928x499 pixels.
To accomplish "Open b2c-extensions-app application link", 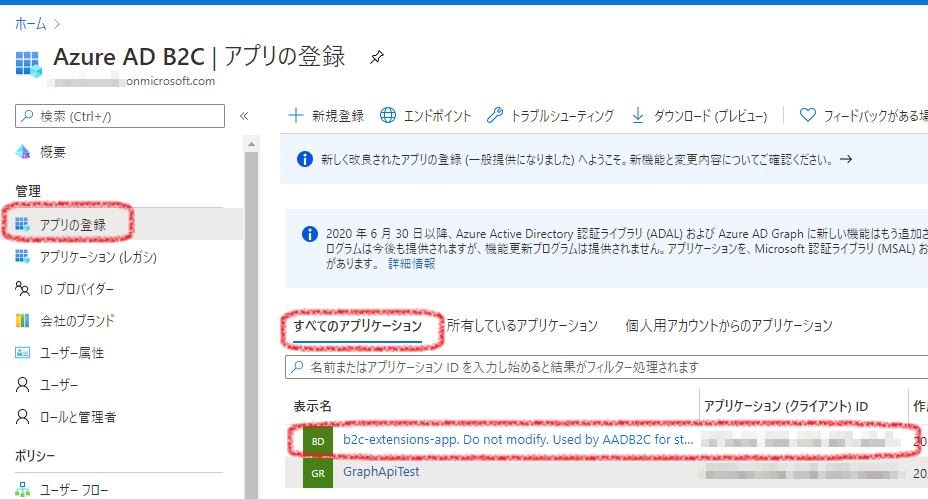I will tap(518, 440).
